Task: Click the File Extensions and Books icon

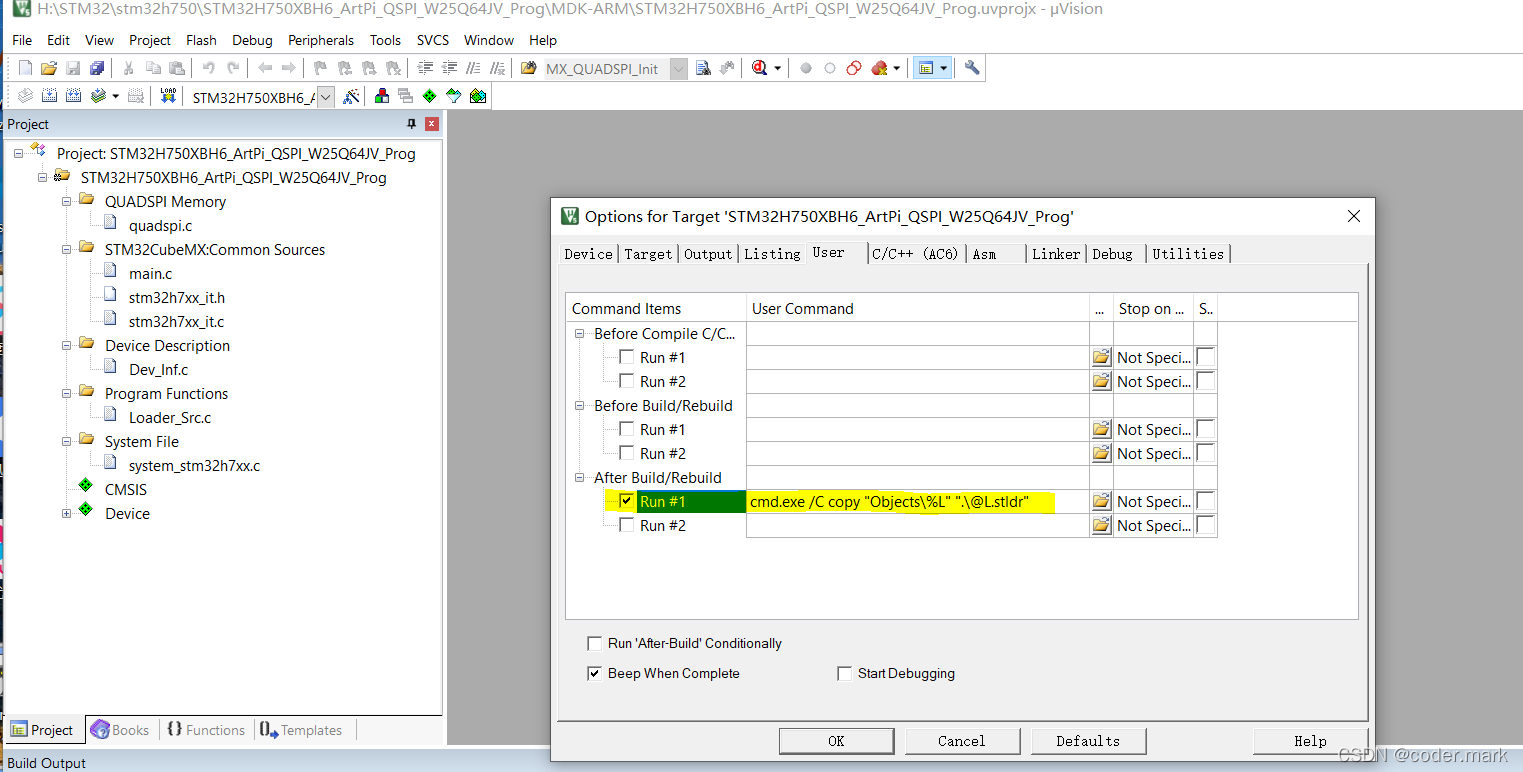Action: coord(381,96)
